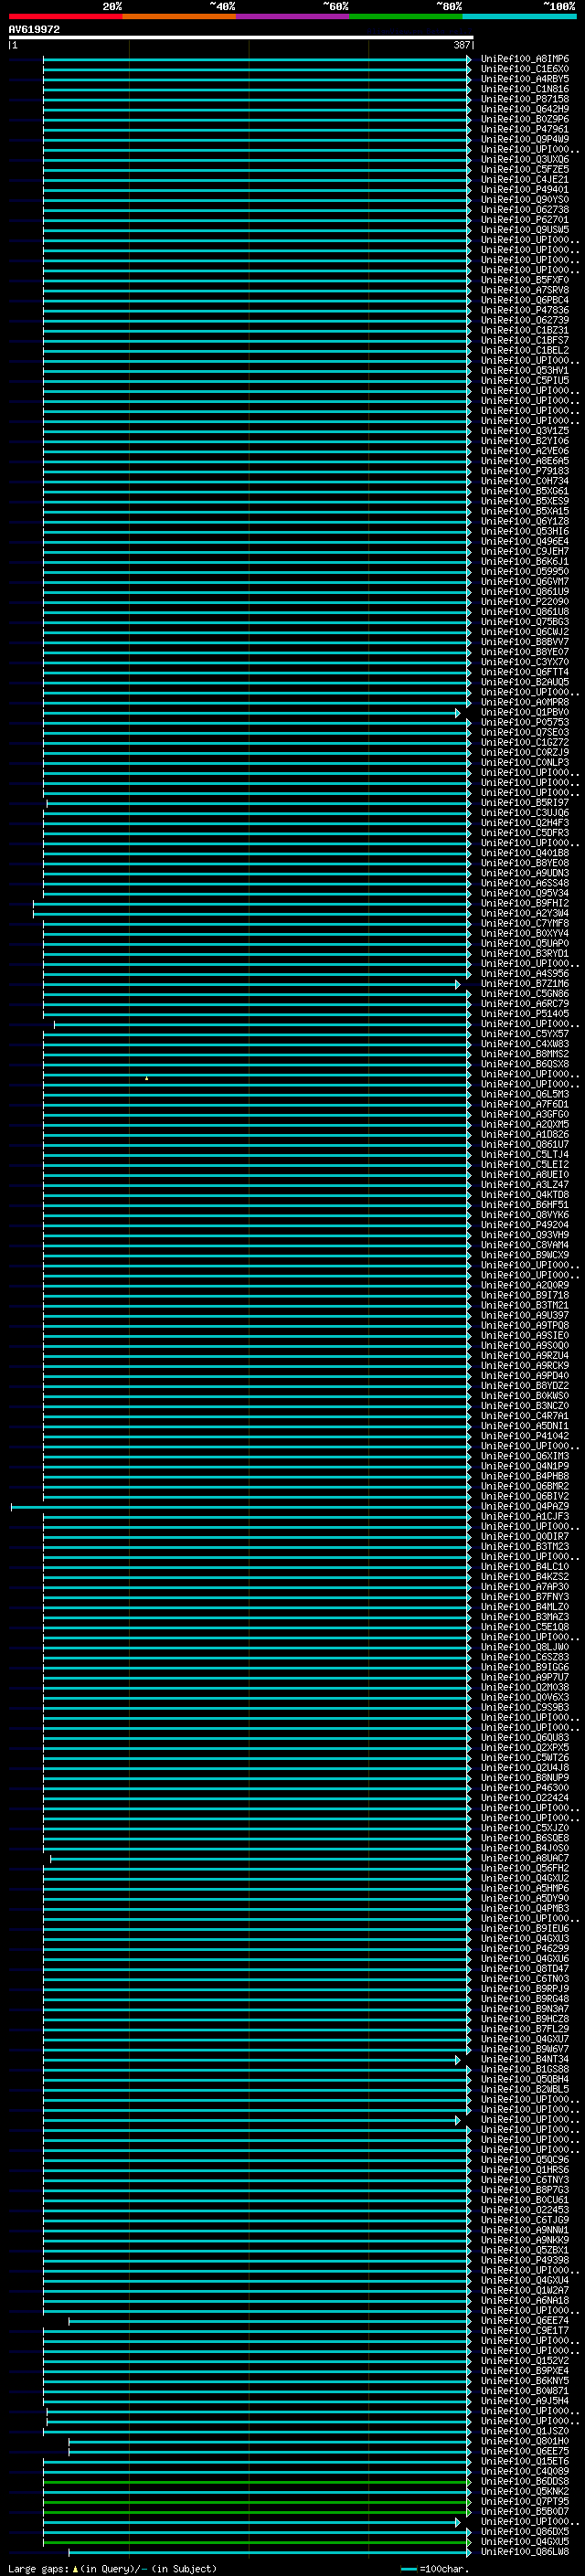Screen dimensions: 585x2576
Task: Select hit label UniRef100_B8MMS2
Action: pos(524,1054)
